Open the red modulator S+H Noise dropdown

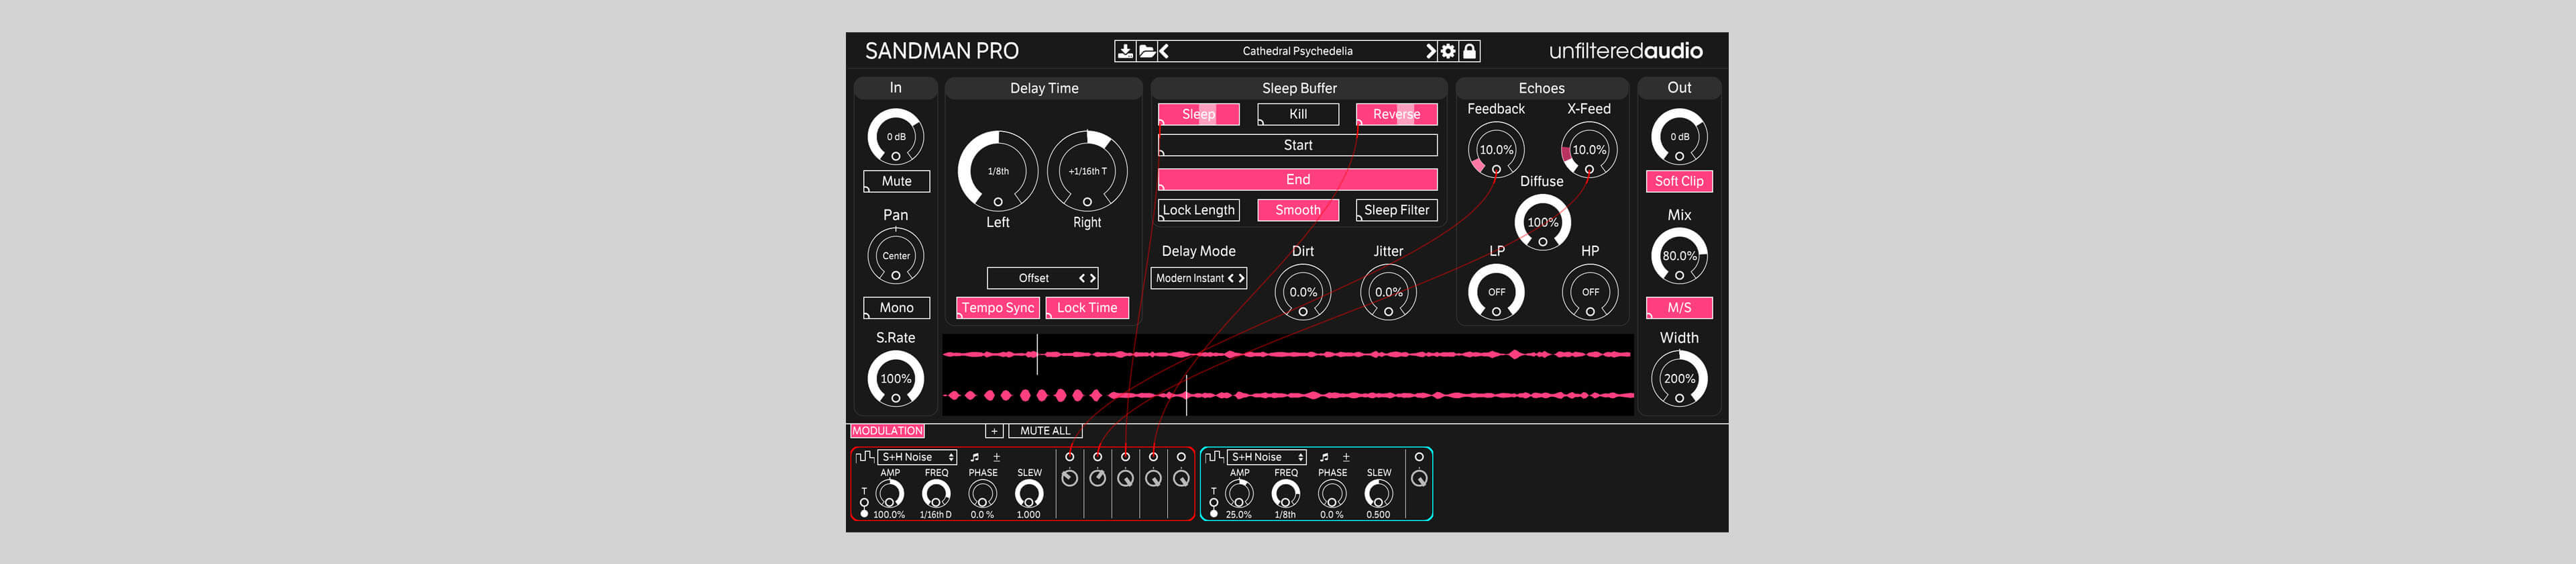pos(916,457)
